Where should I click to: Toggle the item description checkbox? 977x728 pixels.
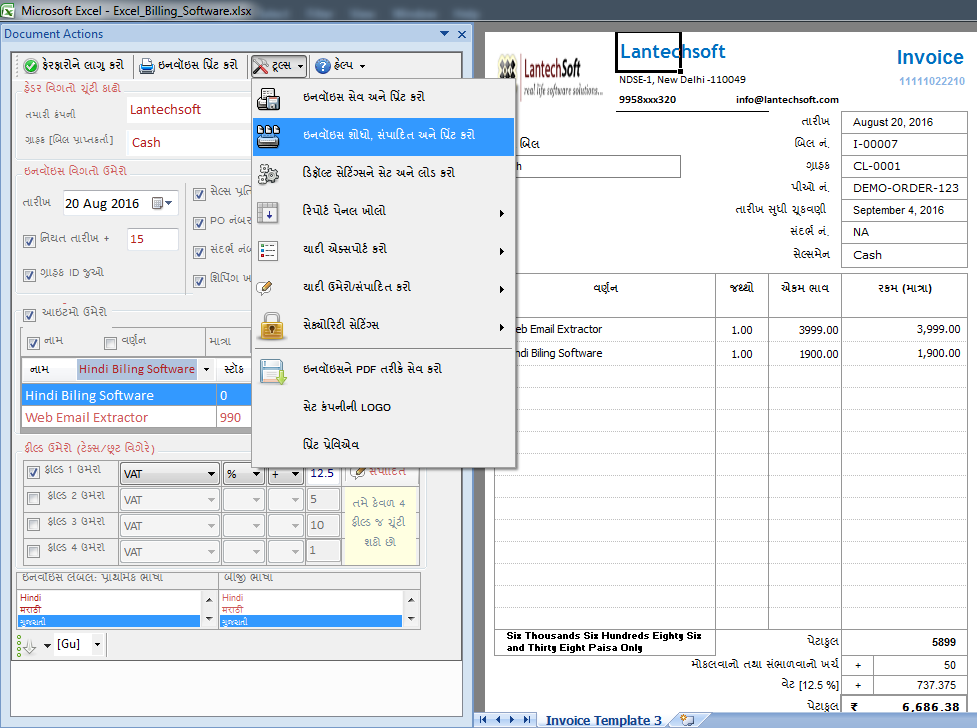pos(110,343)
